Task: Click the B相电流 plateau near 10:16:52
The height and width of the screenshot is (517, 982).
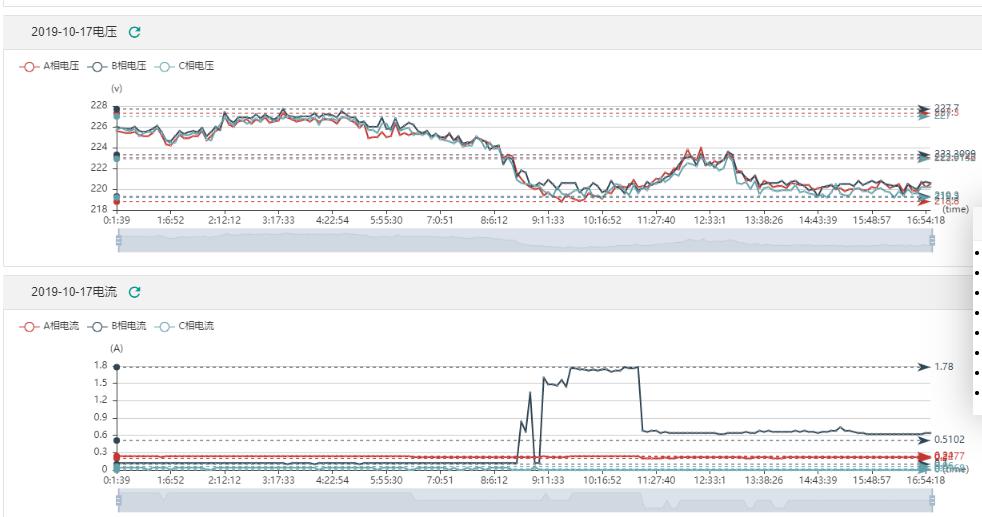Action: point(602,369)
